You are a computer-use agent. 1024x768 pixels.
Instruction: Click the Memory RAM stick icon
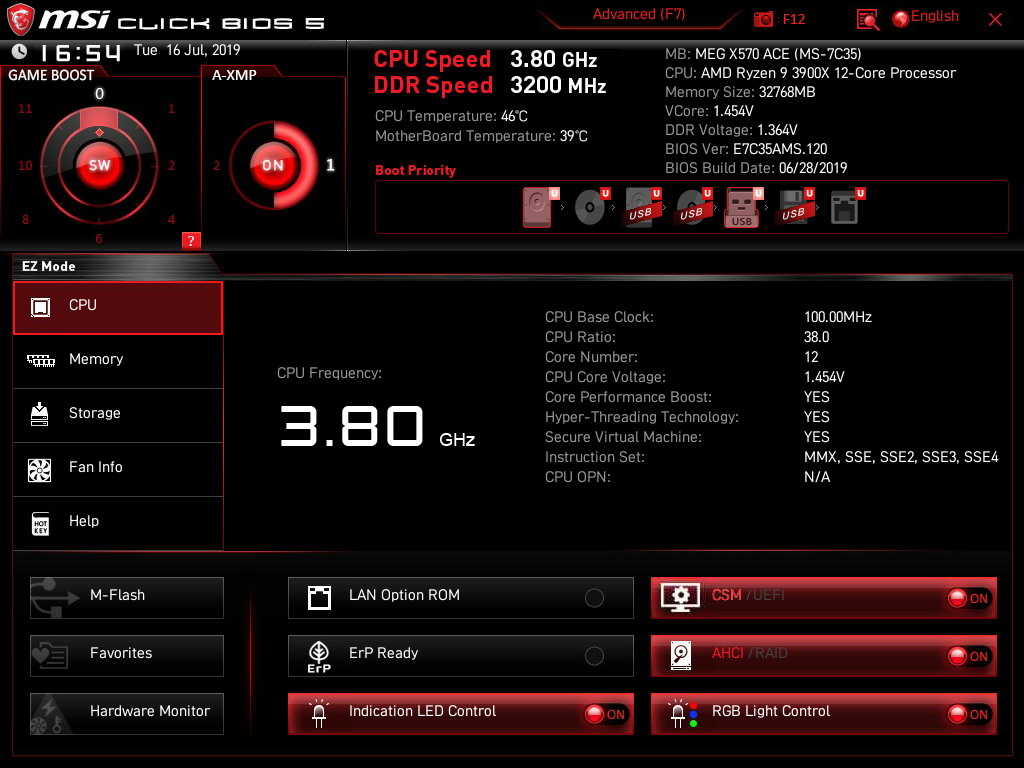pos(40,360)
